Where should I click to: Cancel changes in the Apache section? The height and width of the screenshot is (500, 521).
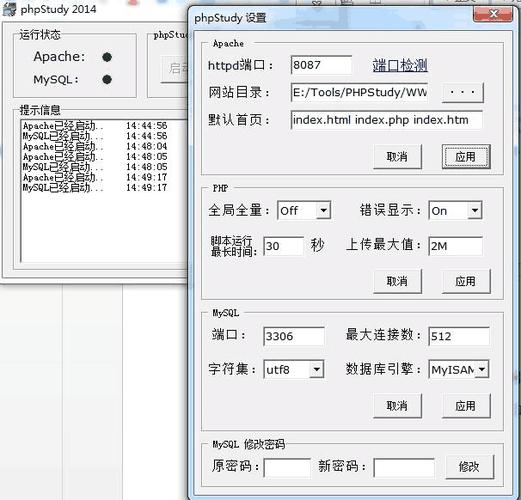[397, 157]
